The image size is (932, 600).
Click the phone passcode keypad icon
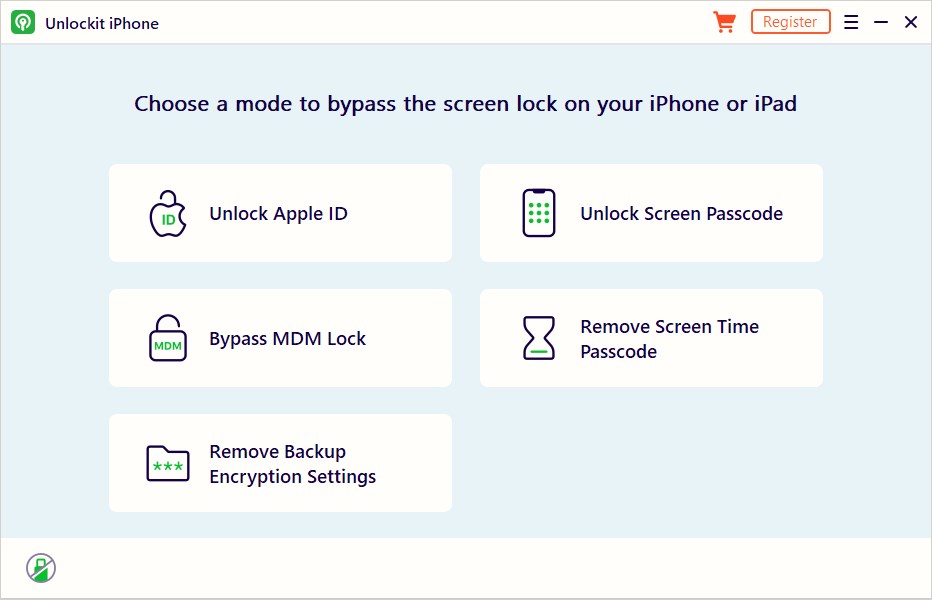pos(539,213)
